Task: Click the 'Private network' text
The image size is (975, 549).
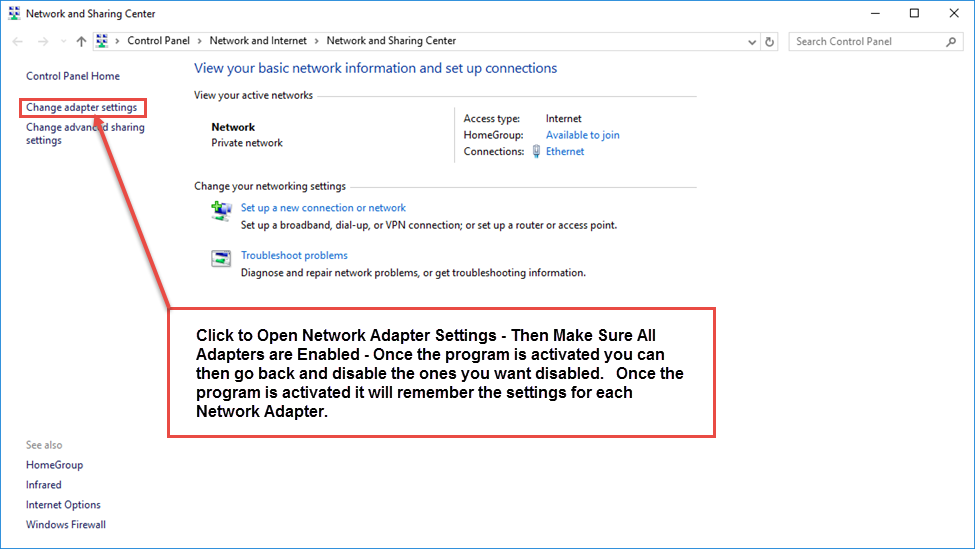Action: tap(247, 143)
